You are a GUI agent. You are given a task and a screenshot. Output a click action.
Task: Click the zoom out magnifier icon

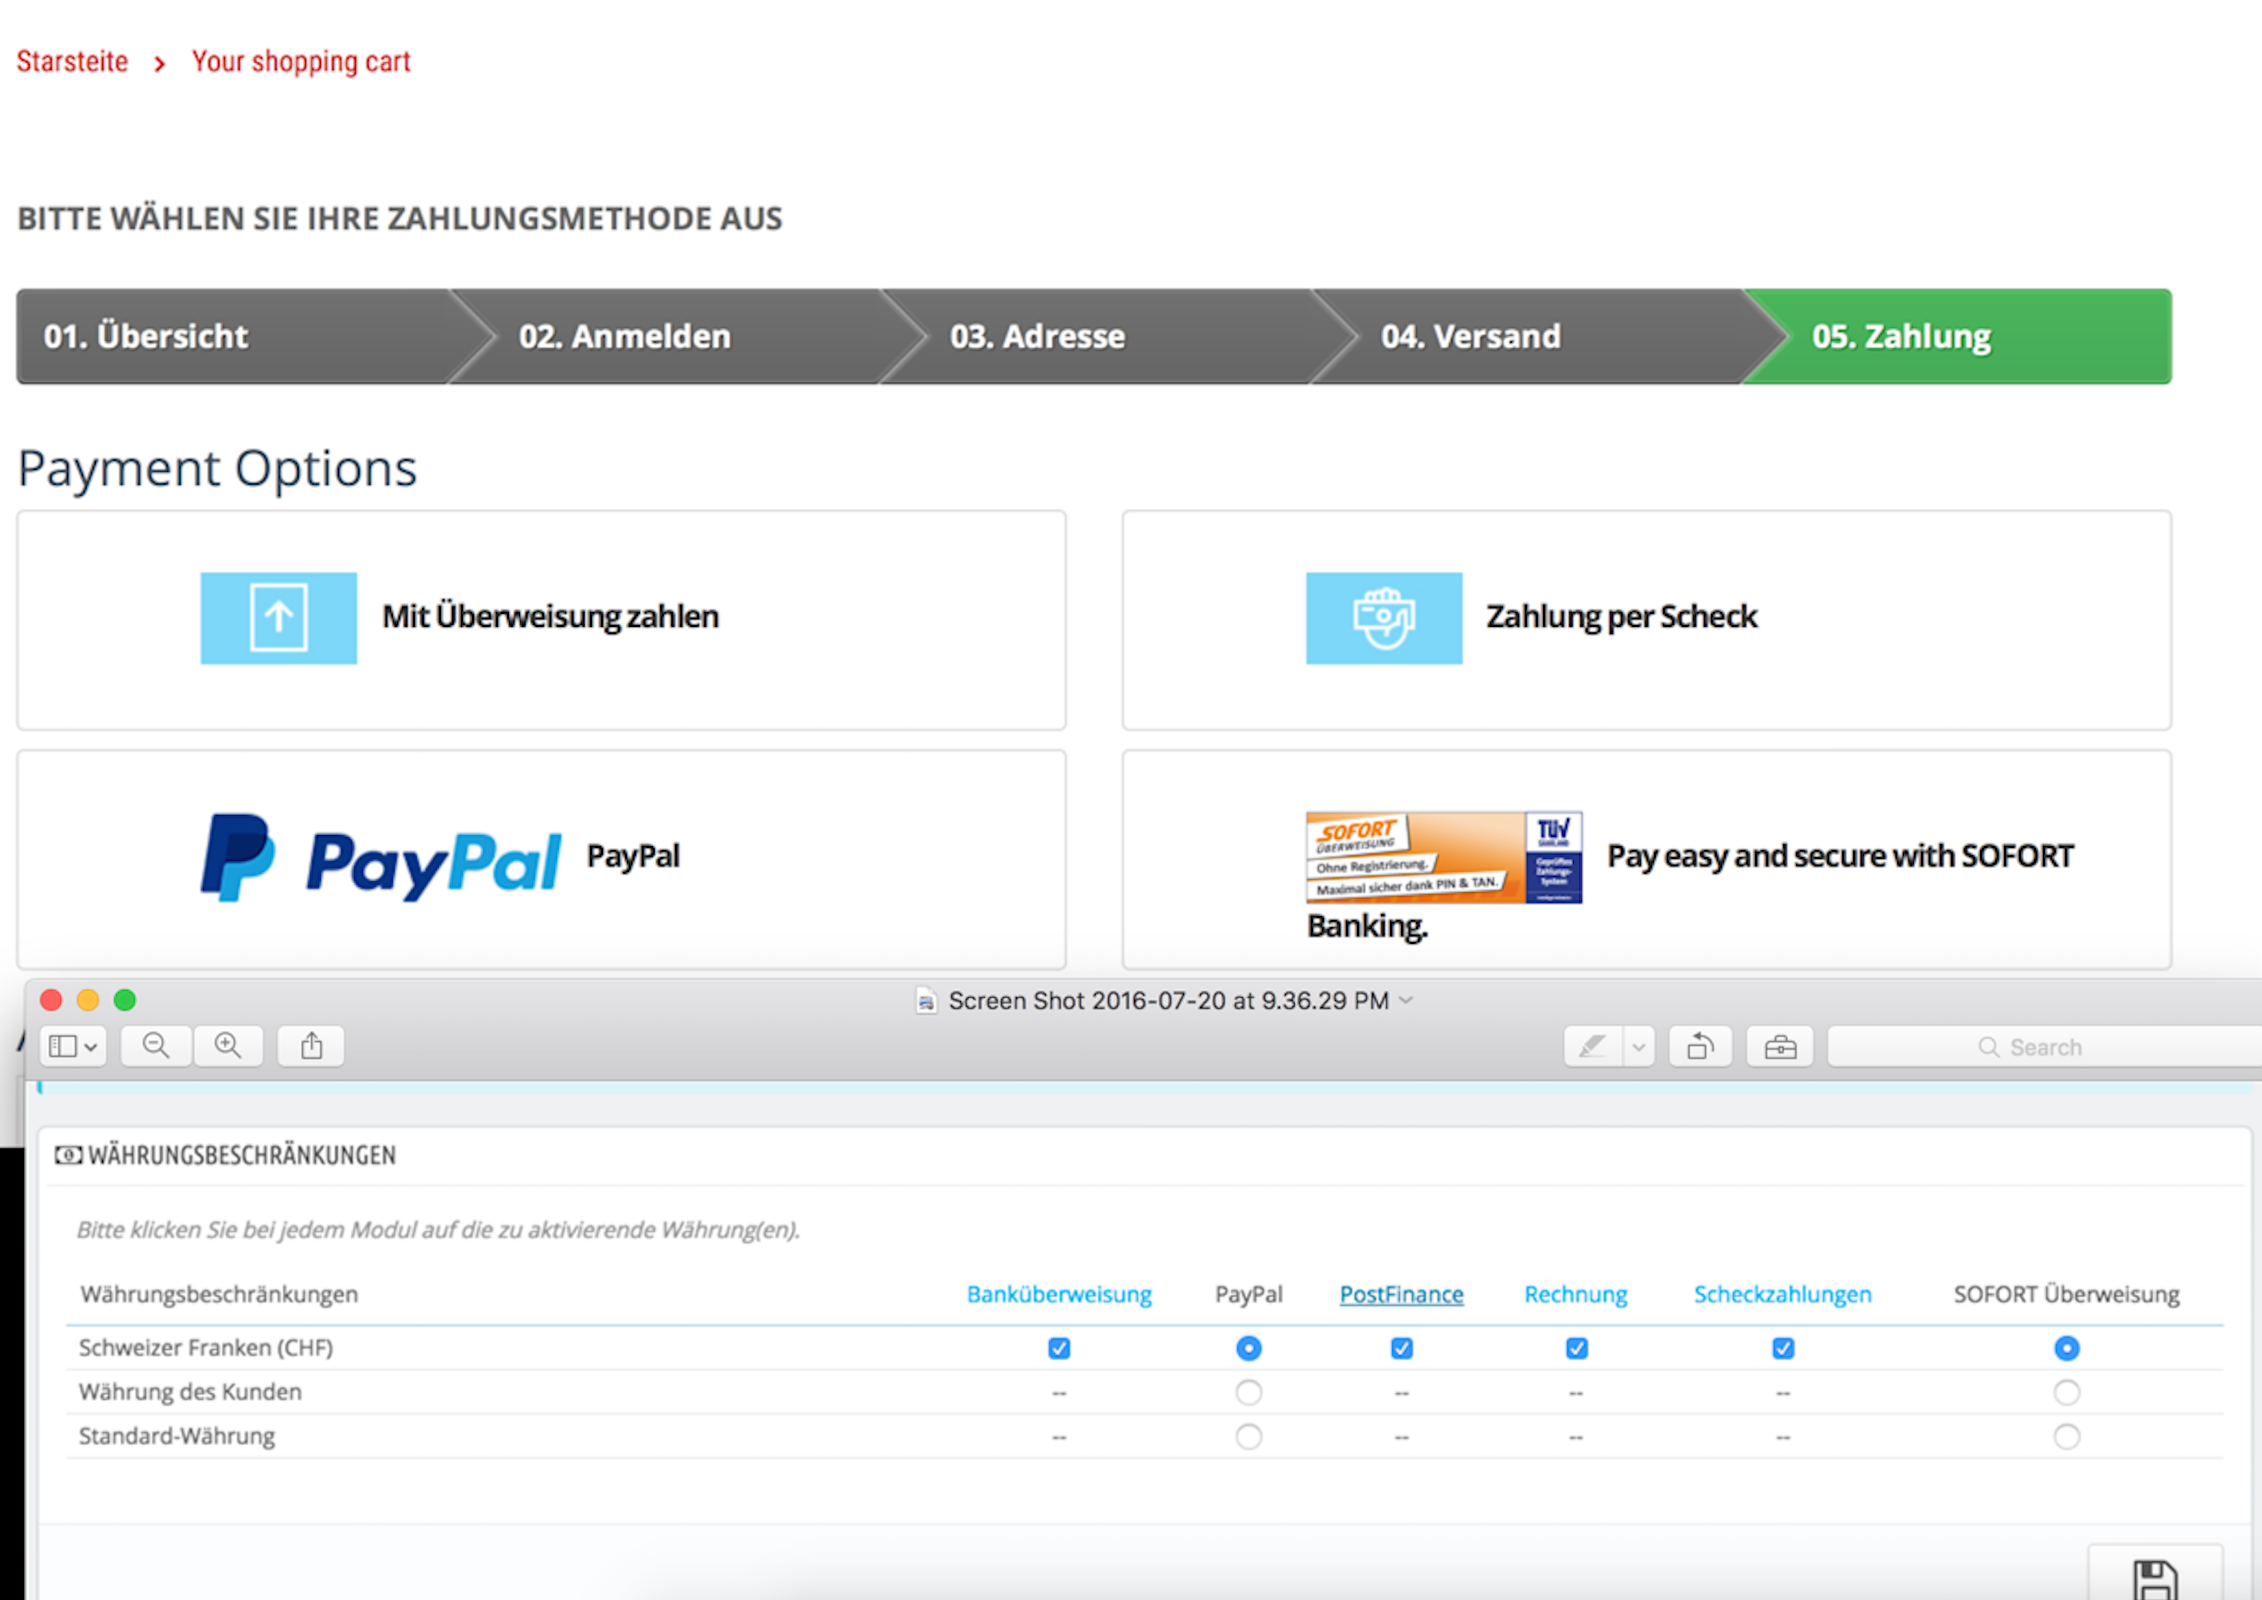point(156,1046)
